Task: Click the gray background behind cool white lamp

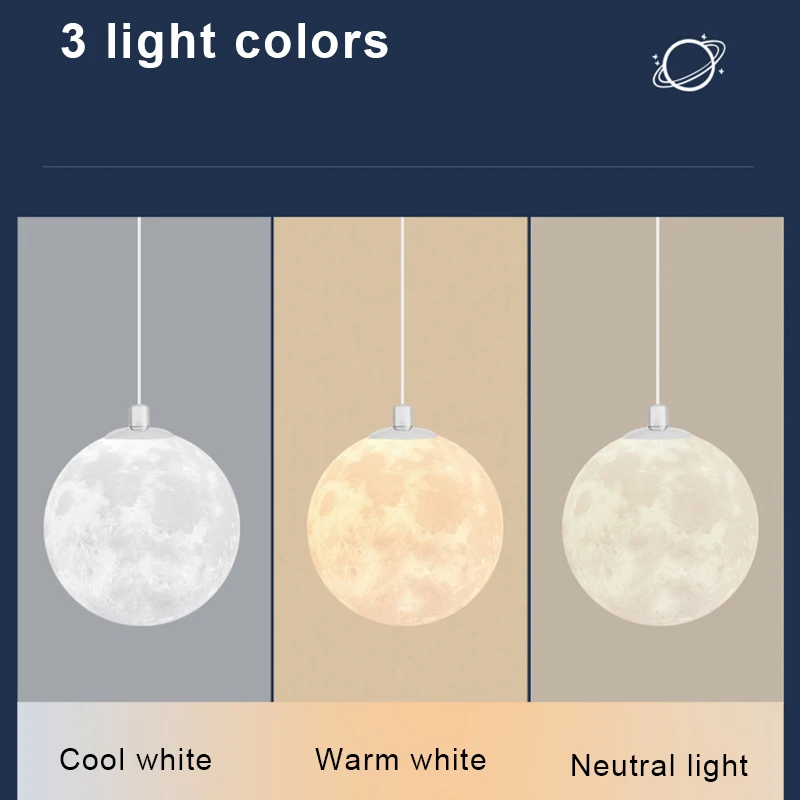Action: 60,300
